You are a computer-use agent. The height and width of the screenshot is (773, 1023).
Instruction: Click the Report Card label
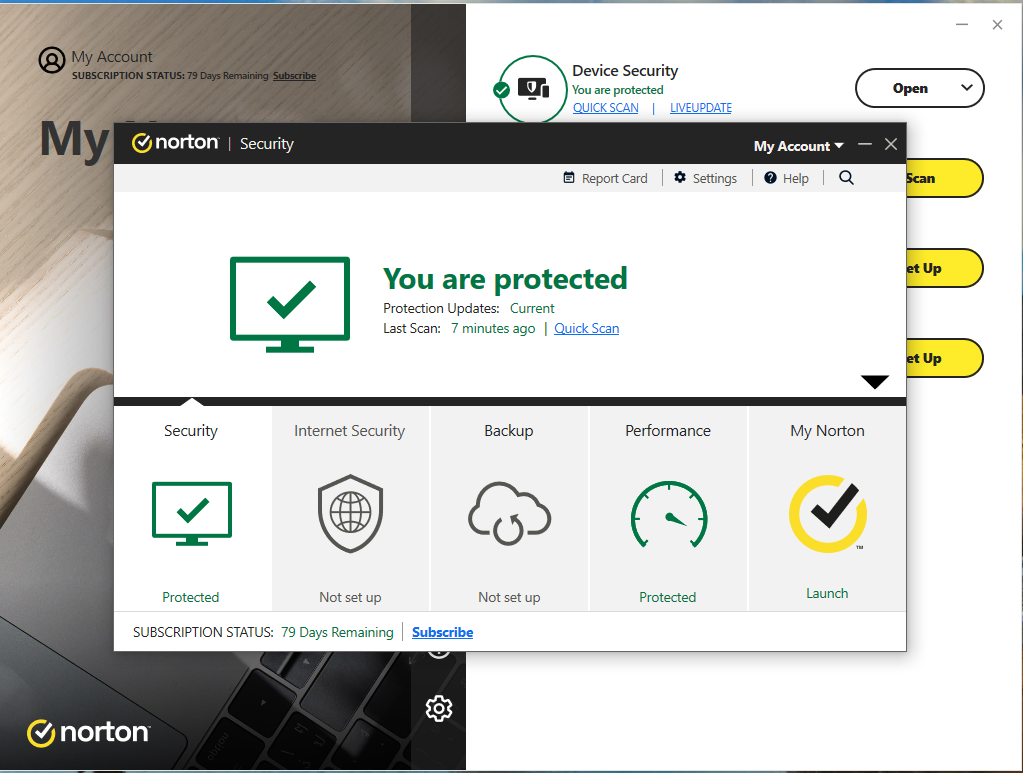click(615, 178)
